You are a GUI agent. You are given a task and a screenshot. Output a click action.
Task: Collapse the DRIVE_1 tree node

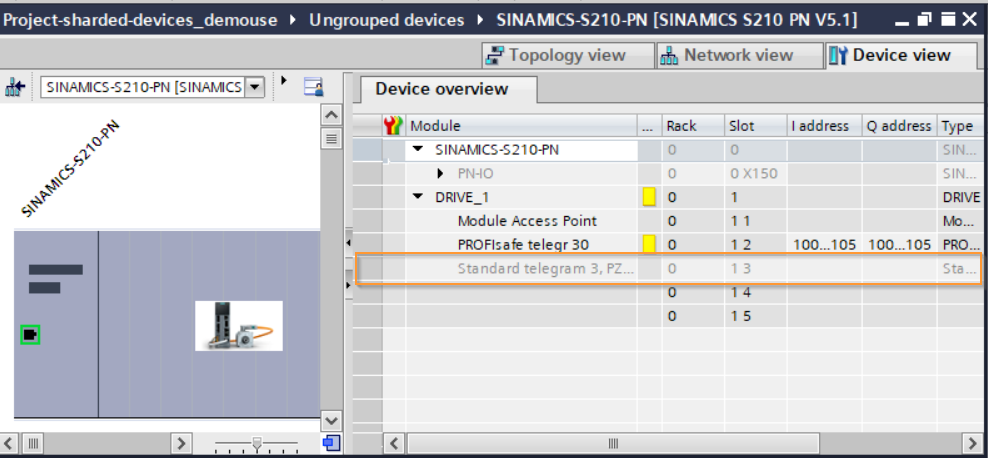pyautogui.click(x=417, y=197)
